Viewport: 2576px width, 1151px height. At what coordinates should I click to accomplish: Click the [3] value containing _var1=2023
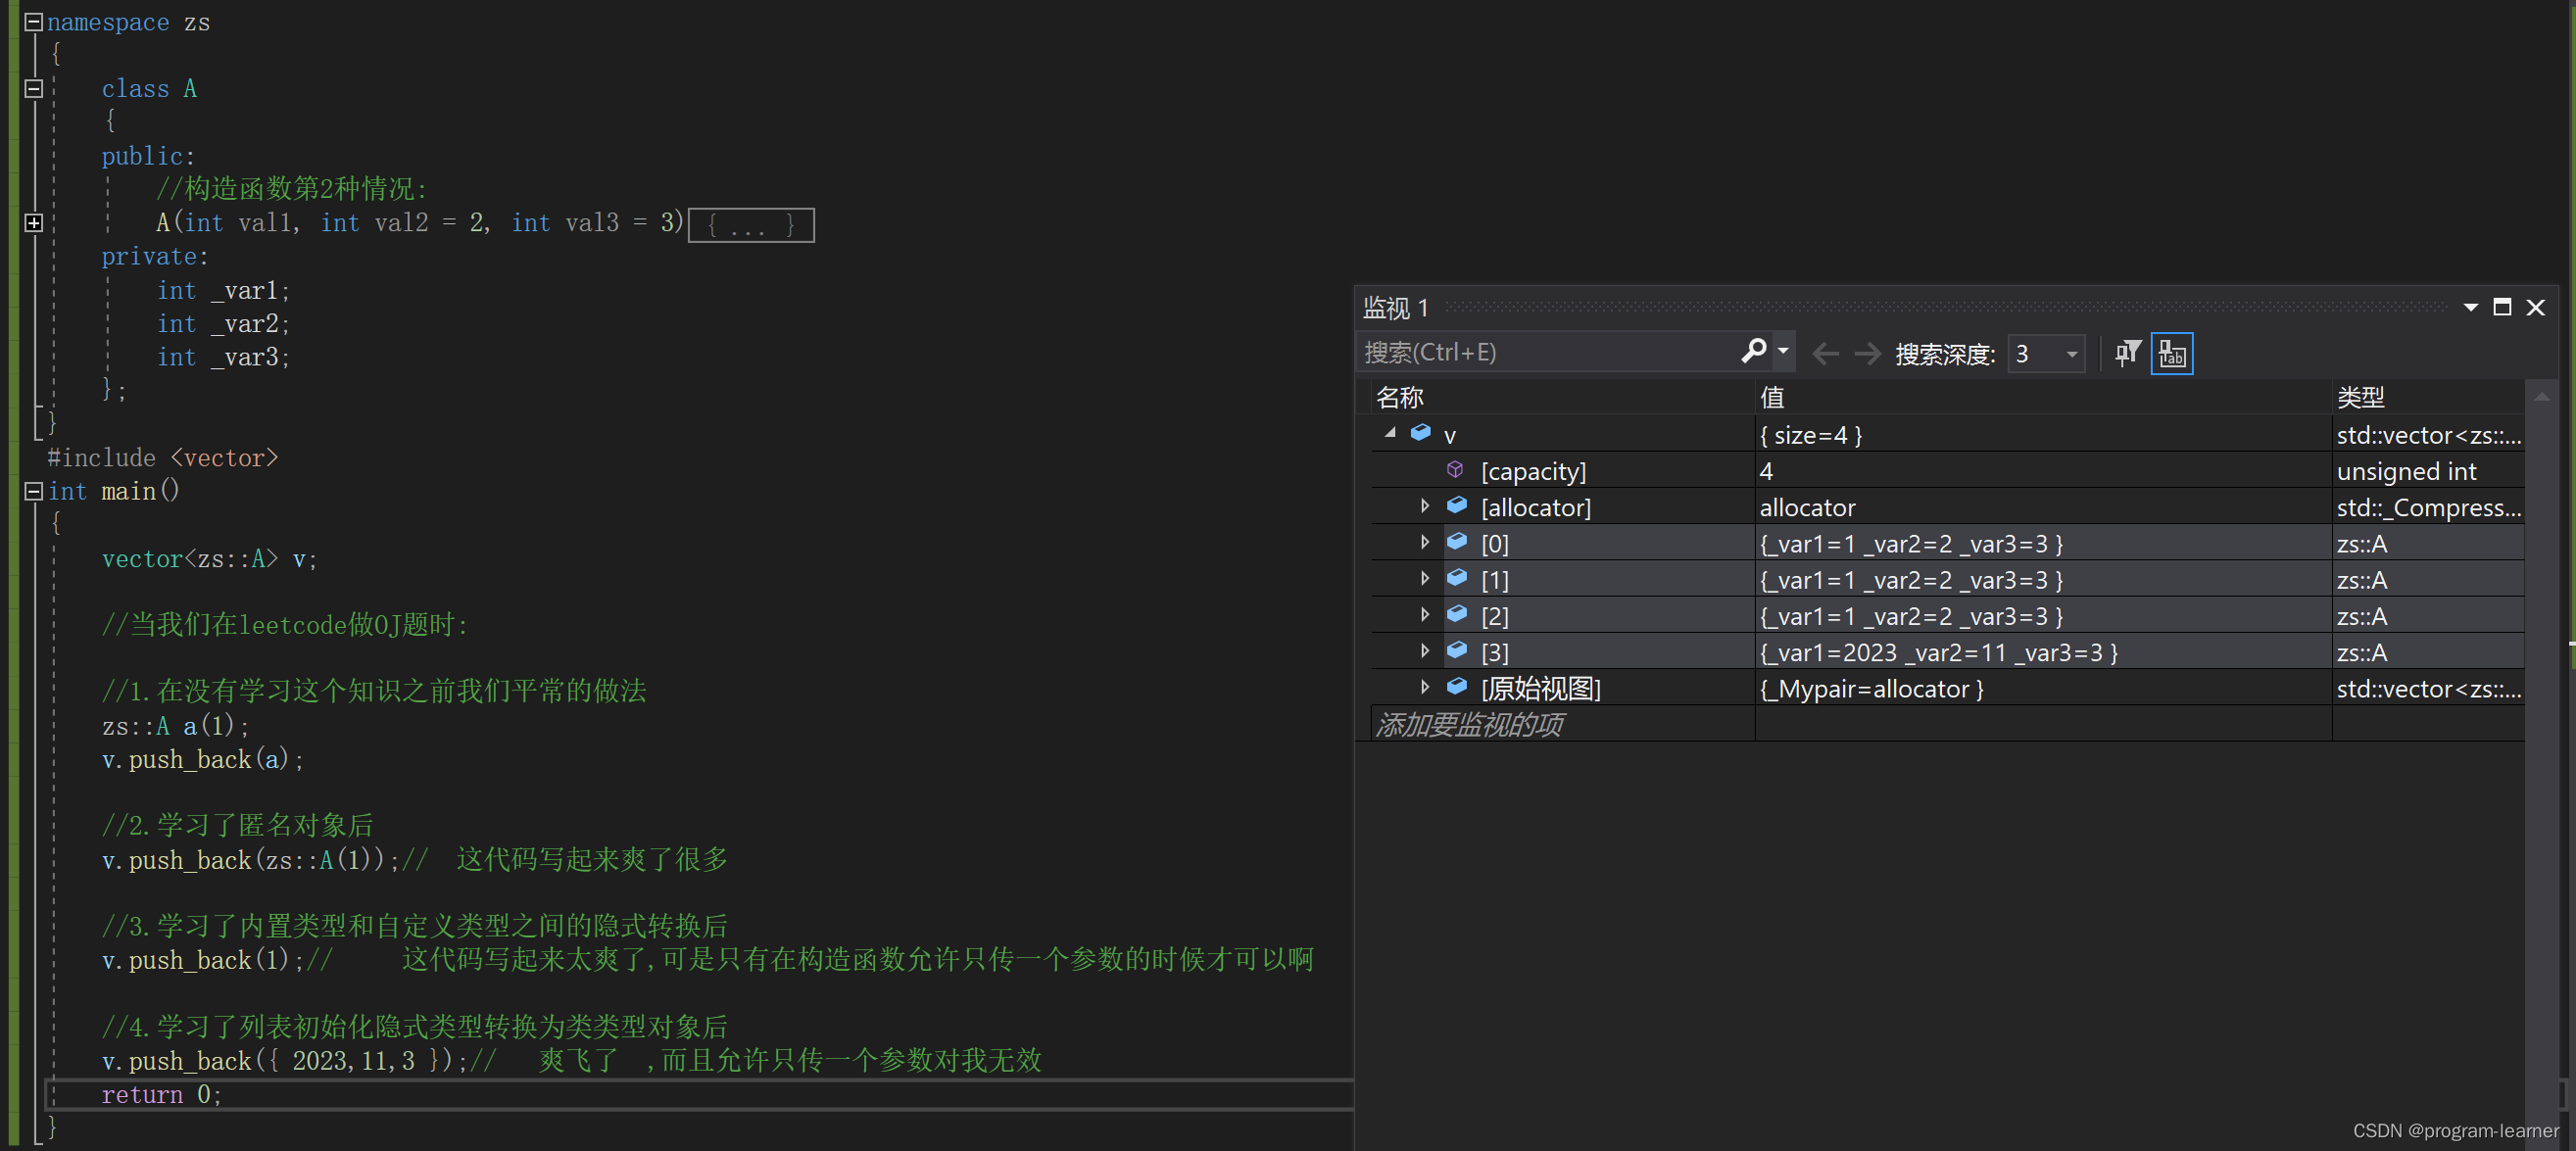1938,653
